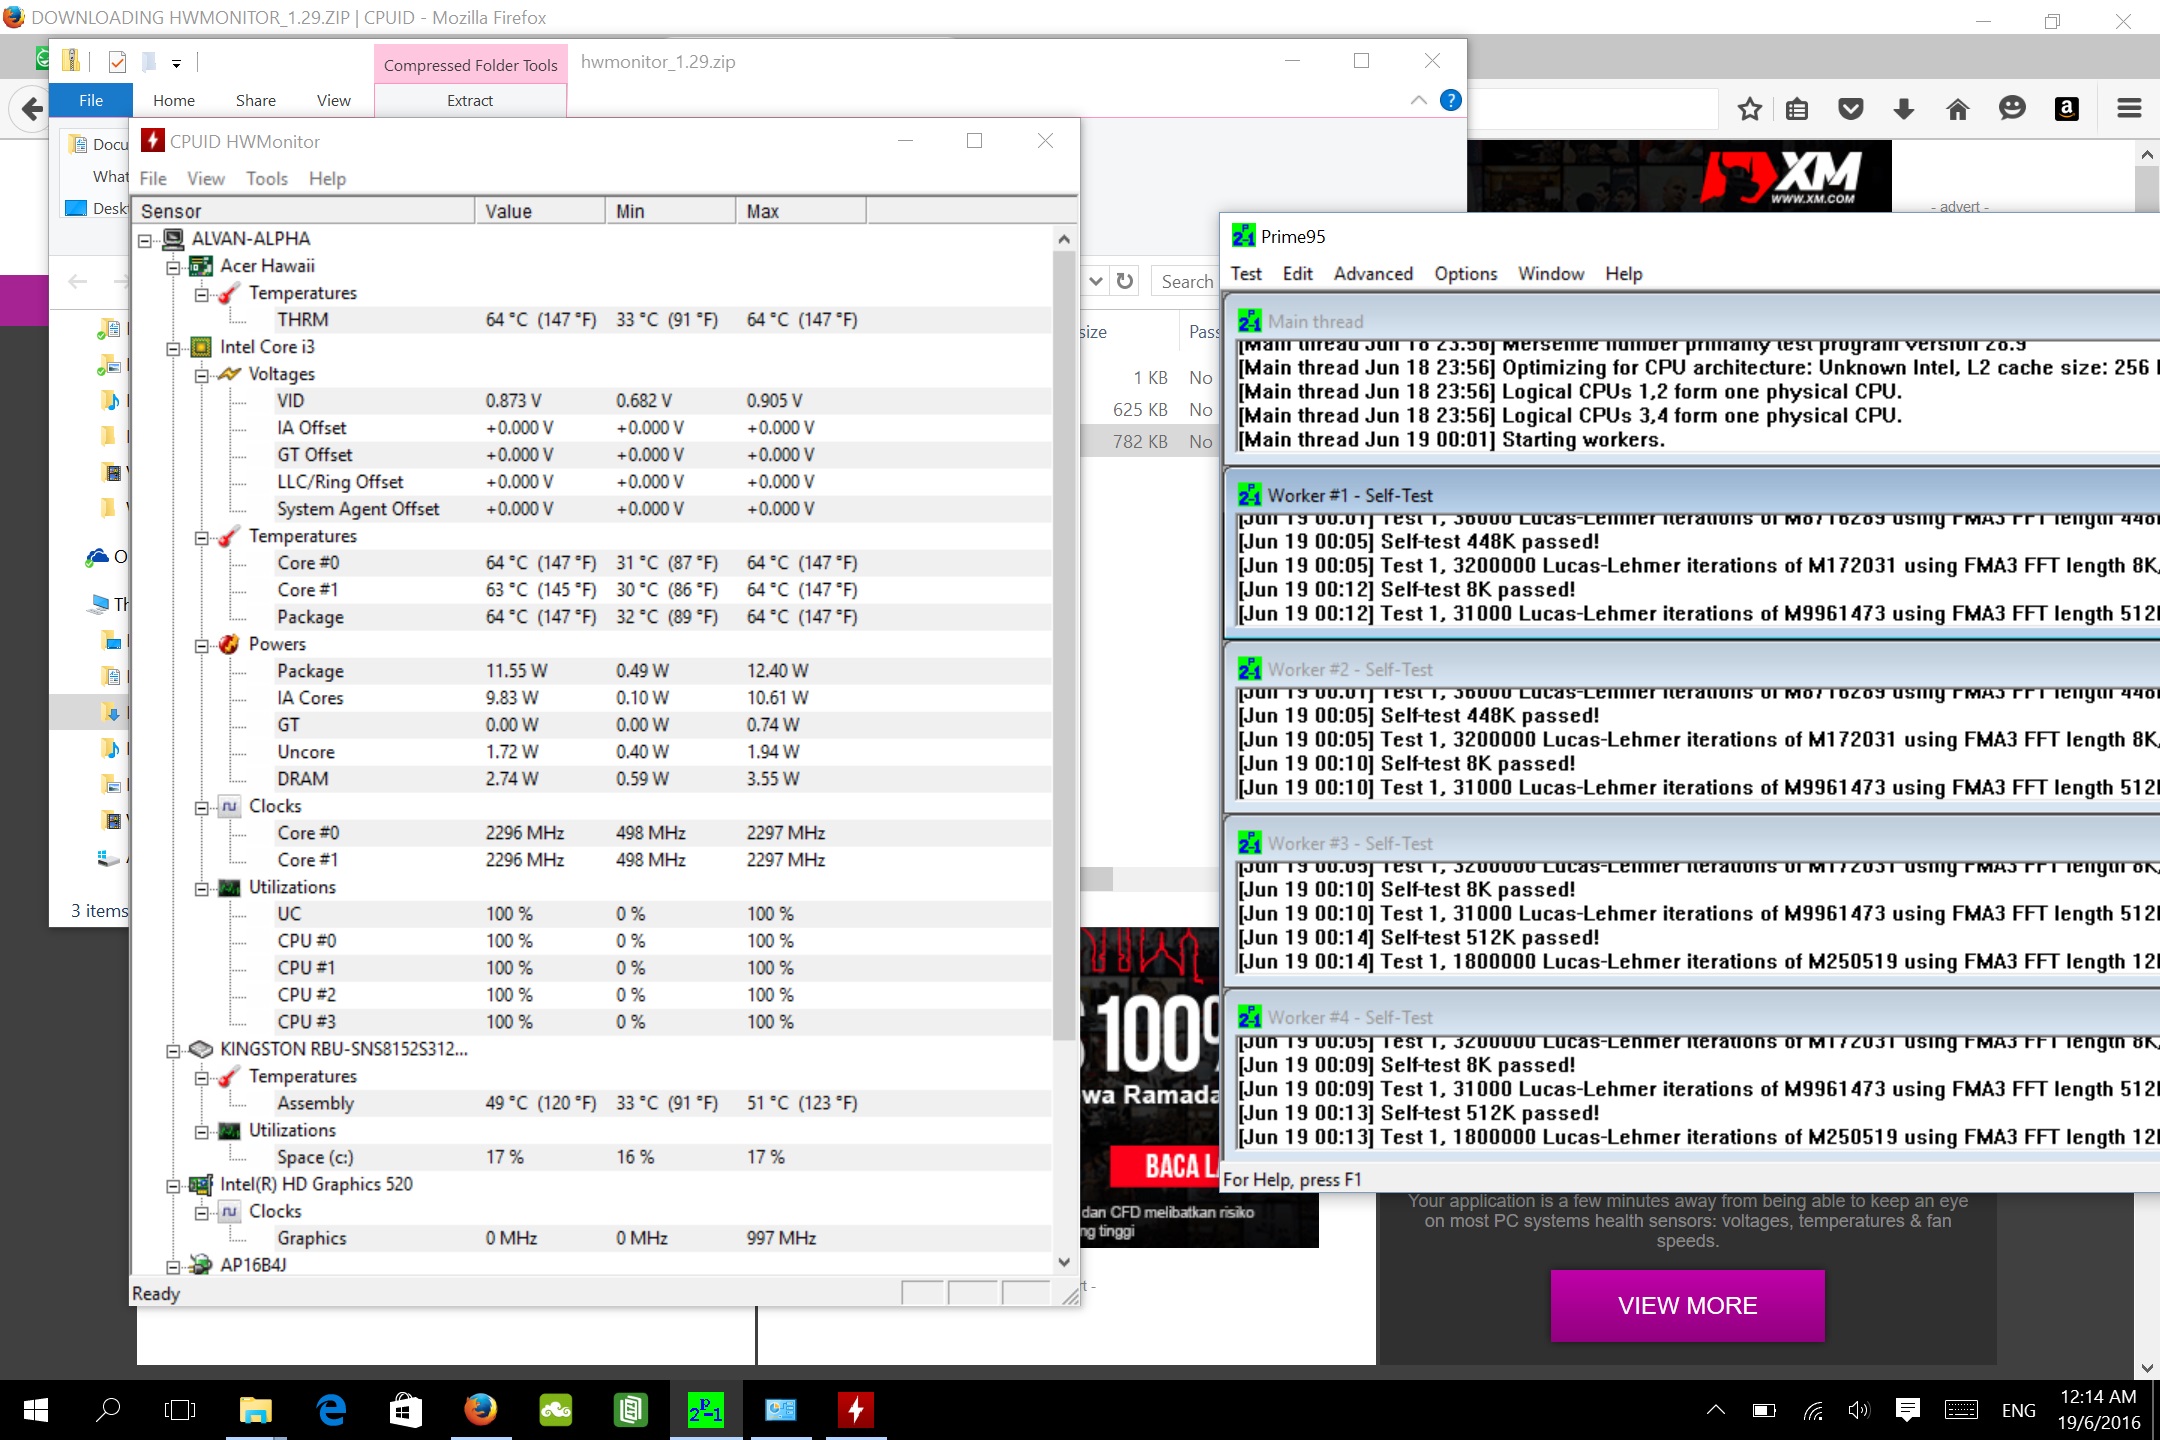Click the Firefox home icon
The image size is (2160, 1440).
1958,109
